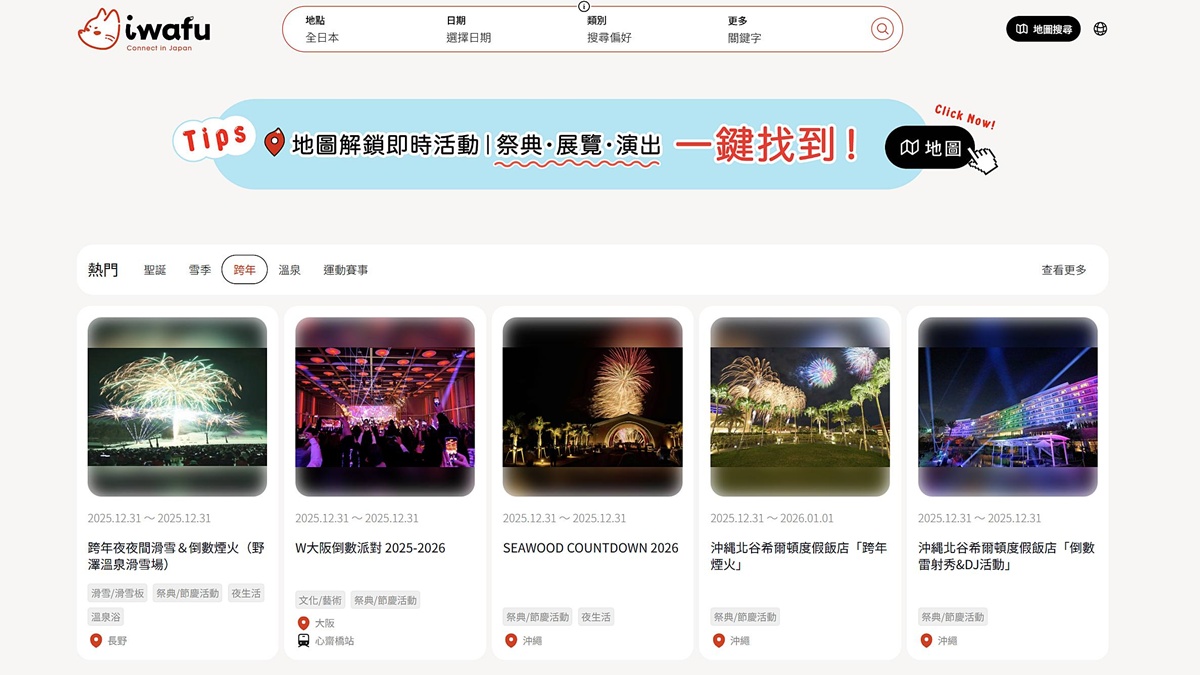This screenshot has width=1200, height=675.
Task: Click the Shinsaibashi station train icon
Action: coord(303,640)
